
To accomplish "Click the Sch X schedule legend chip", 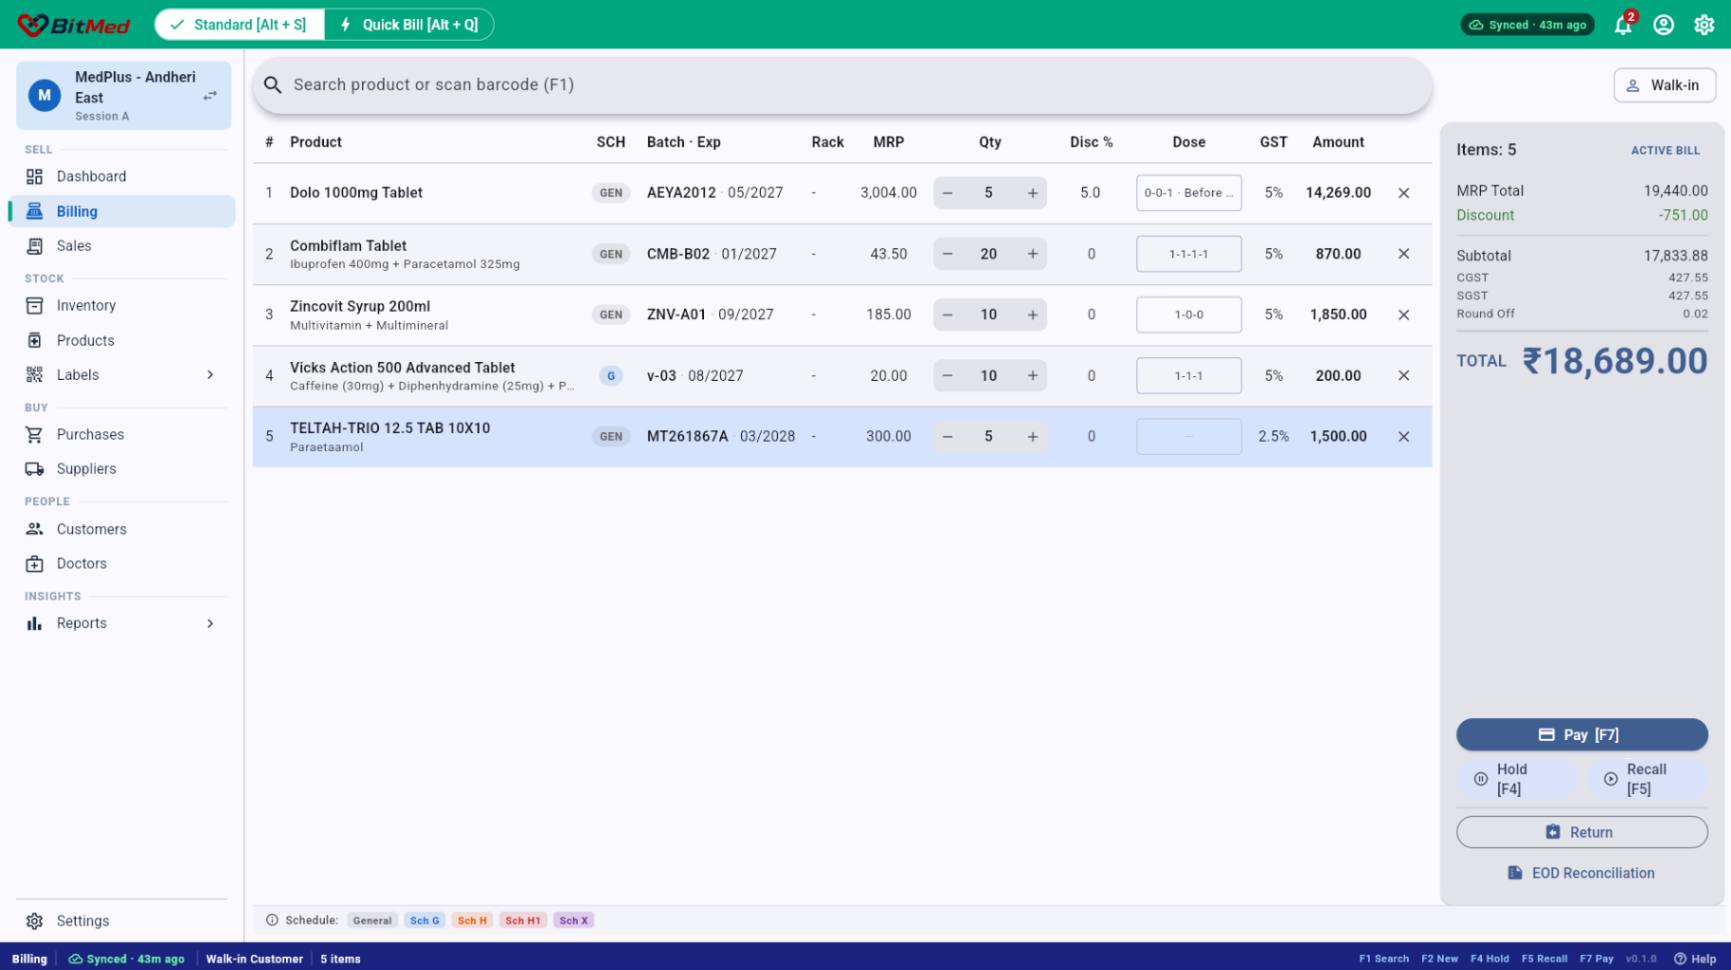I will 574,921.
